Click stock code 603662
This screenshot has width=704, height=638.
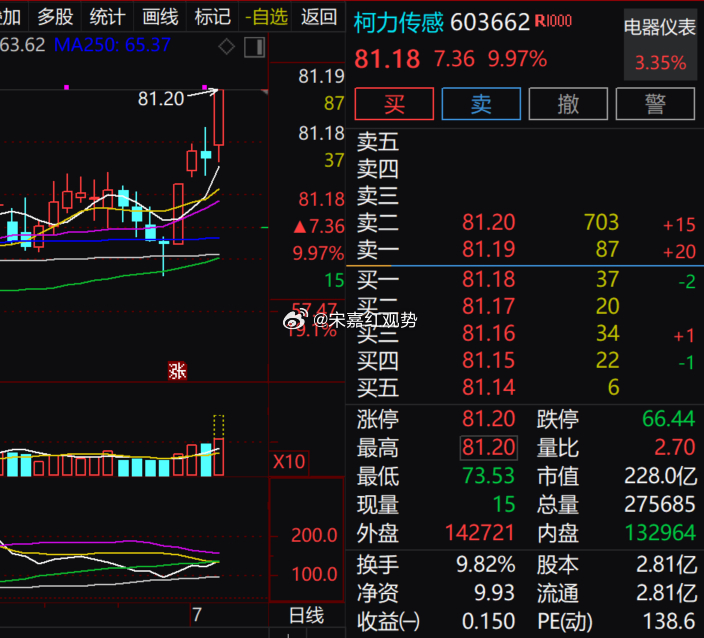[490, 22]
